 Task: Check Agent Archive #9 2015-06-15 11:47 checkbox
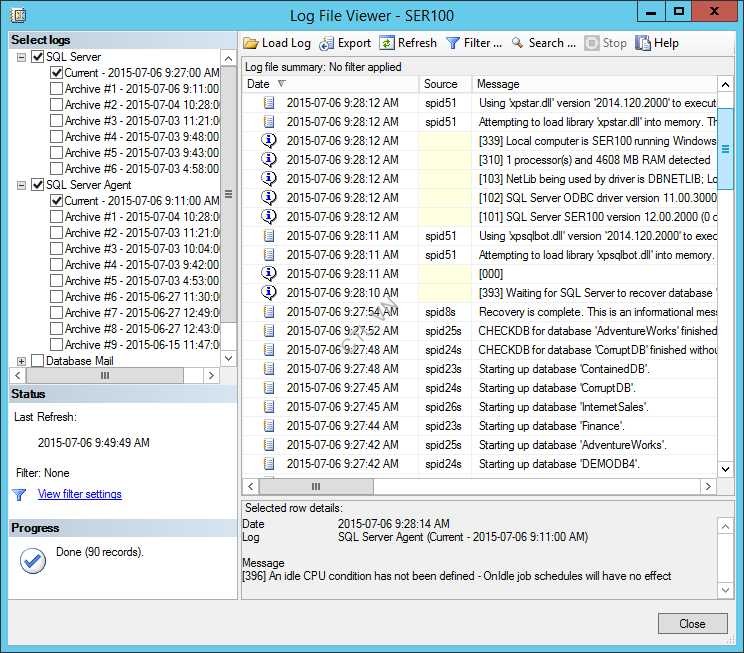click(56, 345)
